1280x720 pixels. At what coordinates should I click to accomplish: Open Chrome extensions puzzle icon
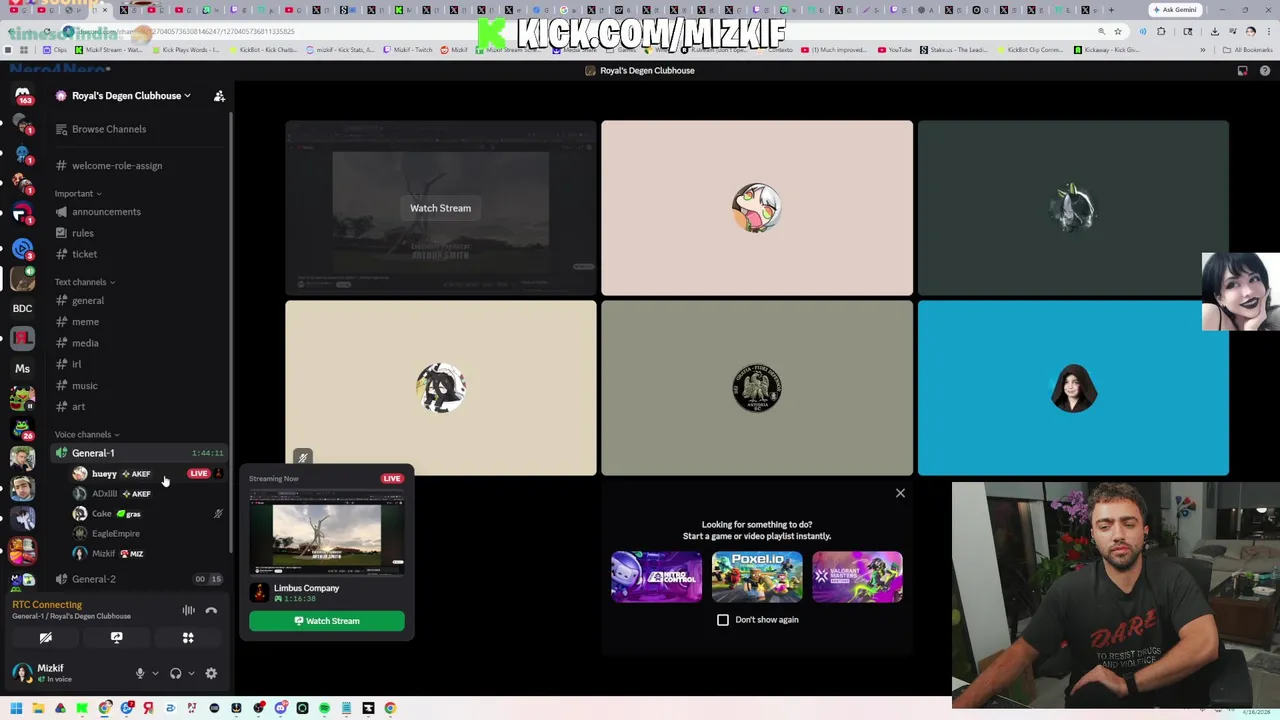pyautogui.click(x=1161, y=31)
